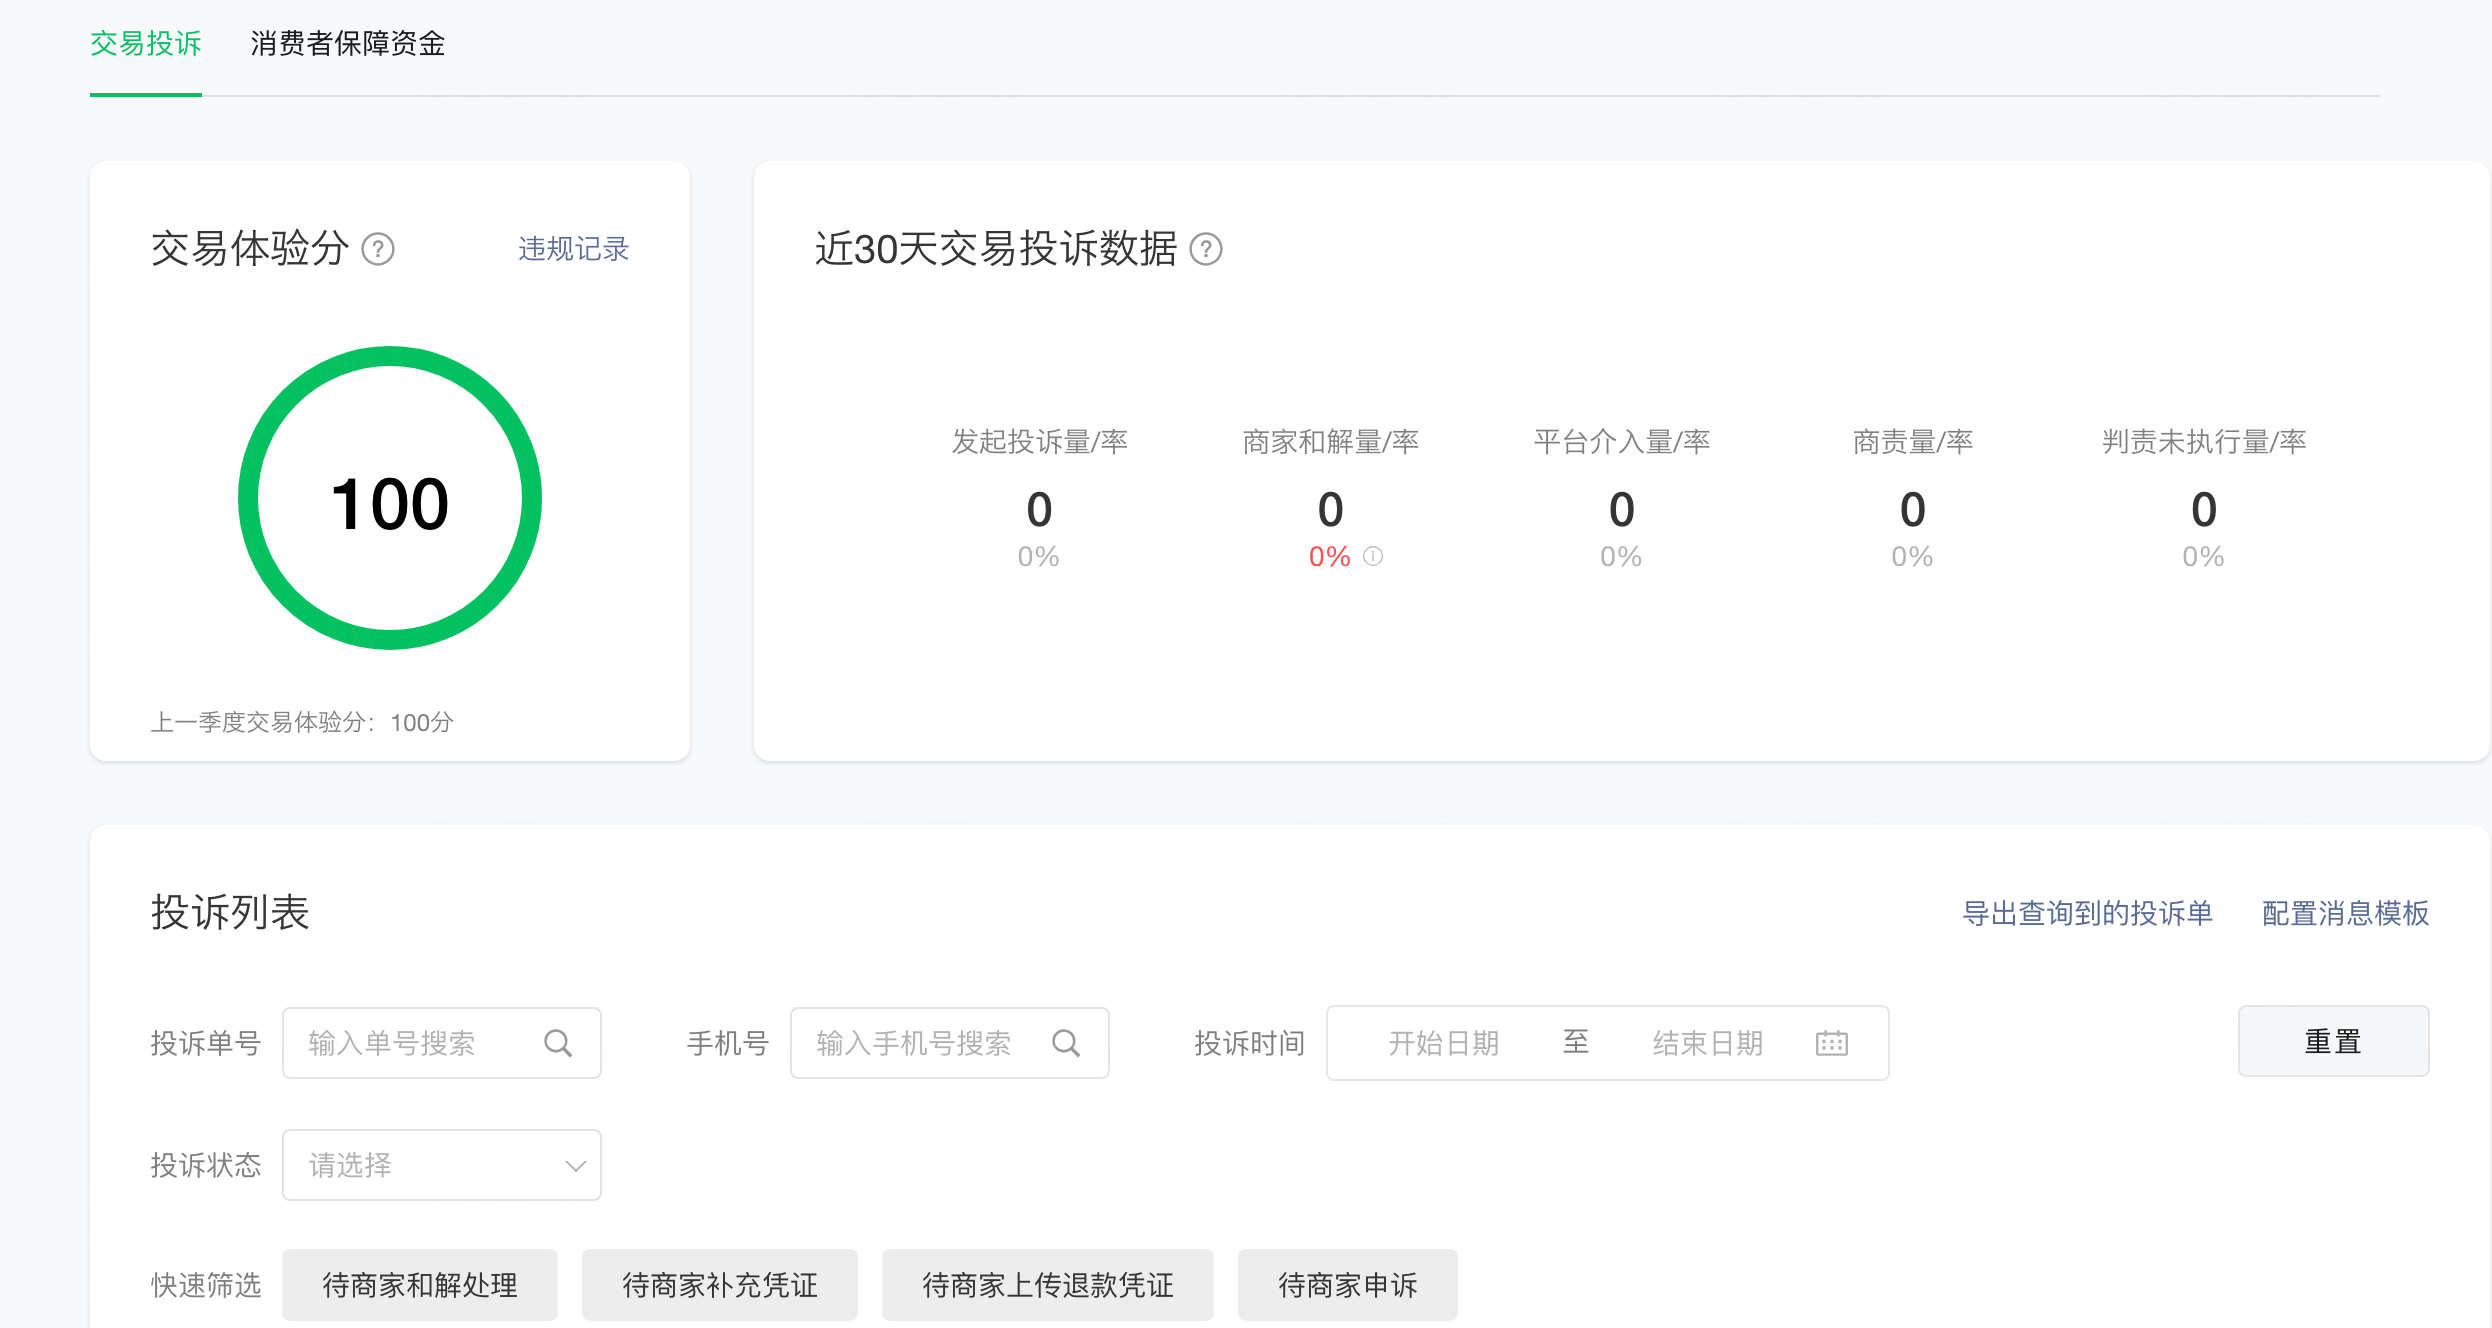
Task: Click info icon beside red 0%
Action: click(1374, 556)
